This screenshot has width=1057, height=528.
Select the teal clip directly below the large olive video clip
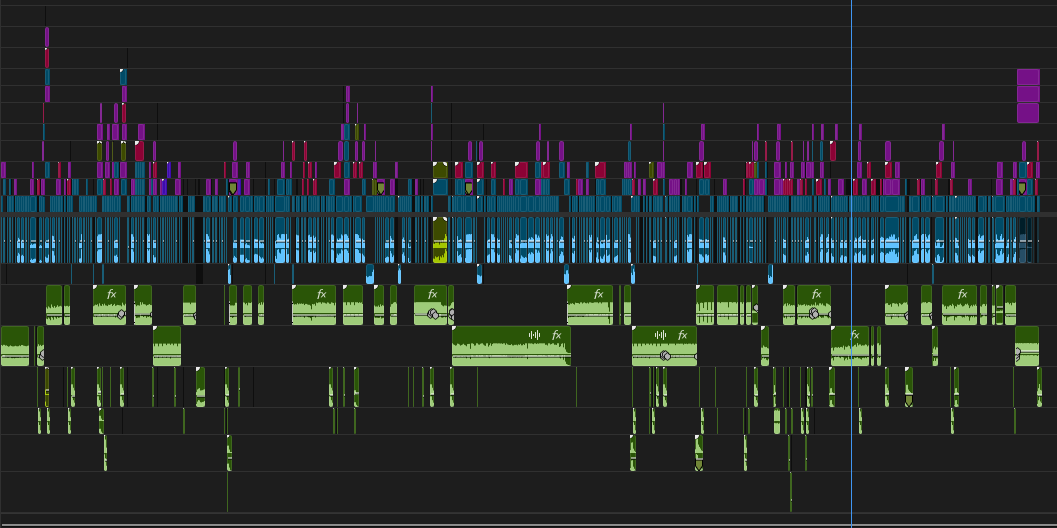[440, 187]
